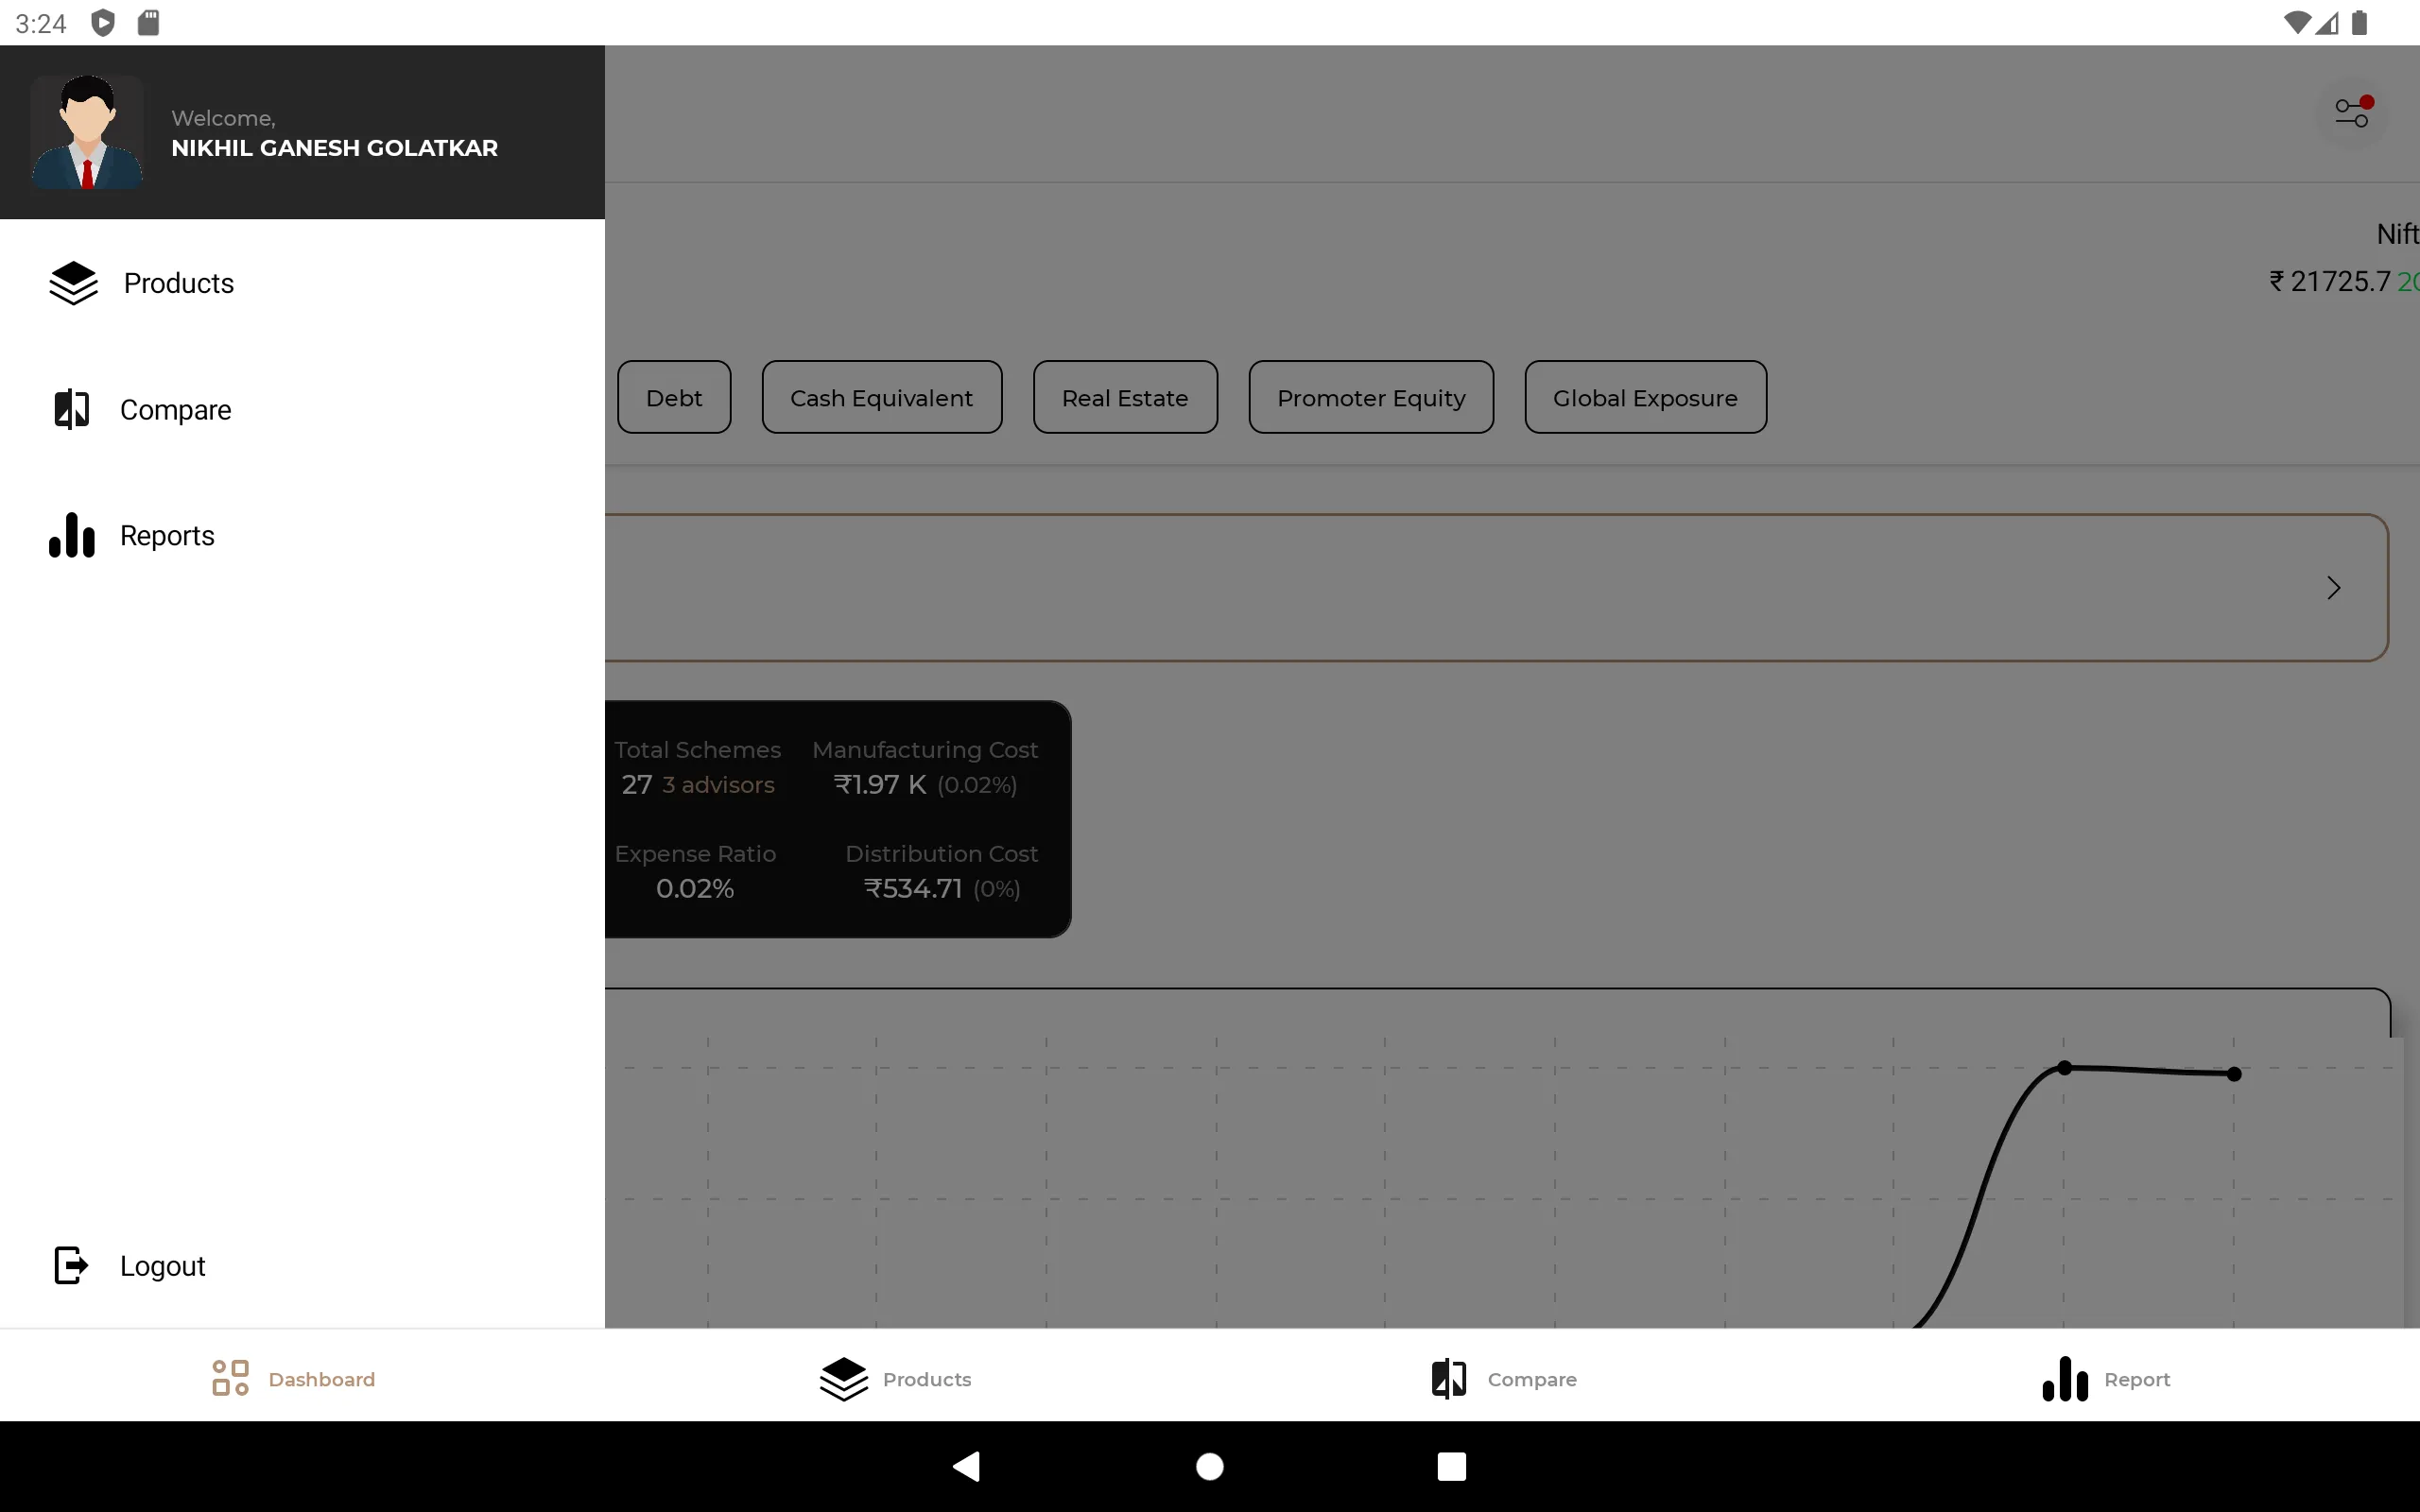Image resolution: width=2420 pixels, height=1512 pixels.
Task: Toggle the Global Exposure category filter
Action: click(x=1645, y=397)
